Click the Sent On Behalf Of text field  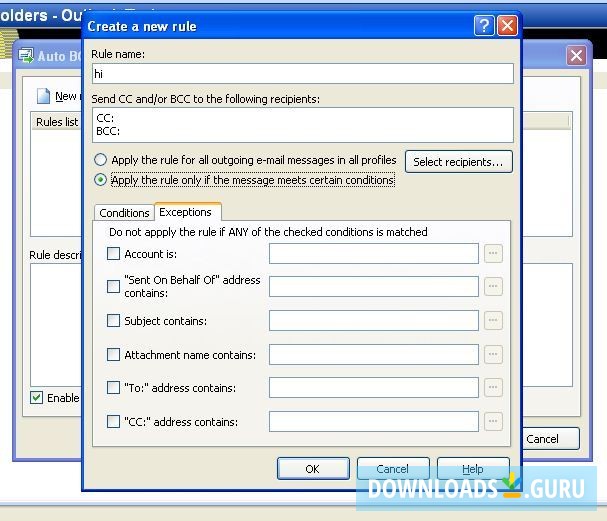[374, 286]
